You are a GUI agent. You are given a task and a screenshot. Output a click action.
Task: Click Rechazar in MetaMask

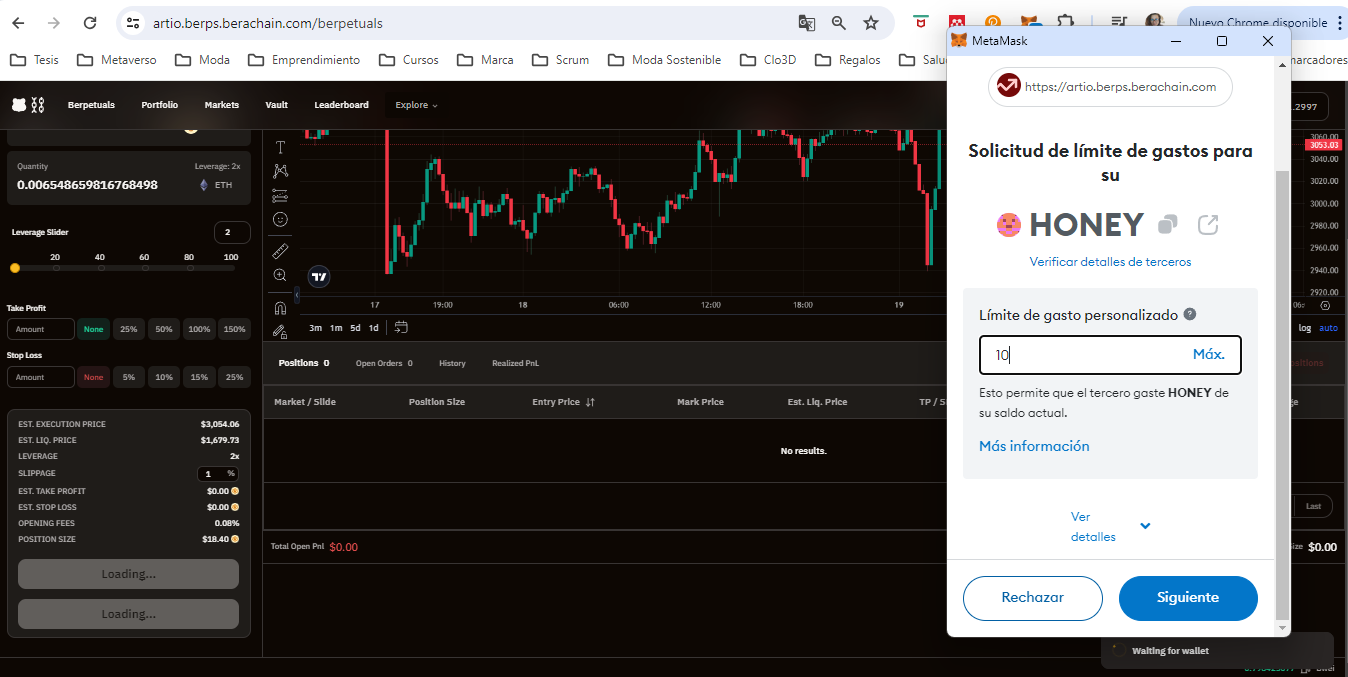pos(1033,598)
